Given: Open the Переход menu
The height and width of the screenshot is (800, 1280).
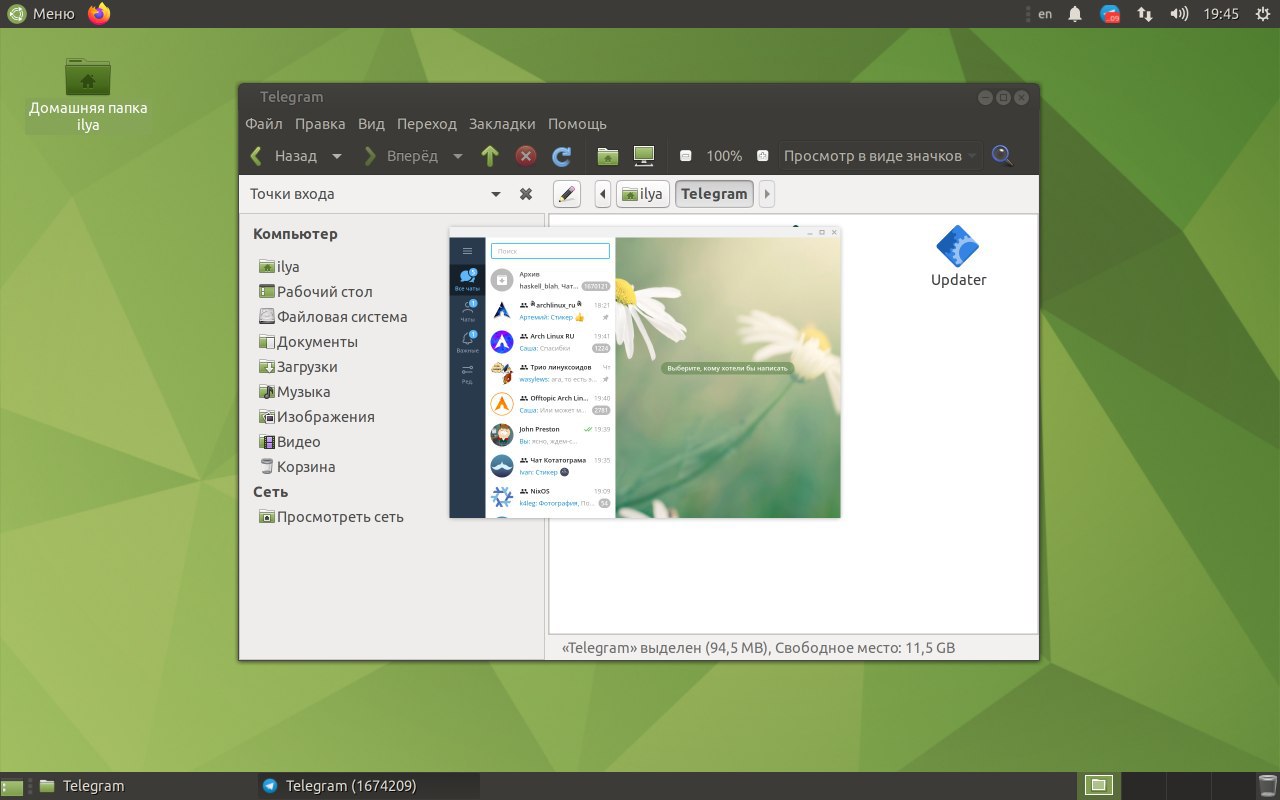Looking at the screenshot, I should pyautogui.click(x=427, y=124).
